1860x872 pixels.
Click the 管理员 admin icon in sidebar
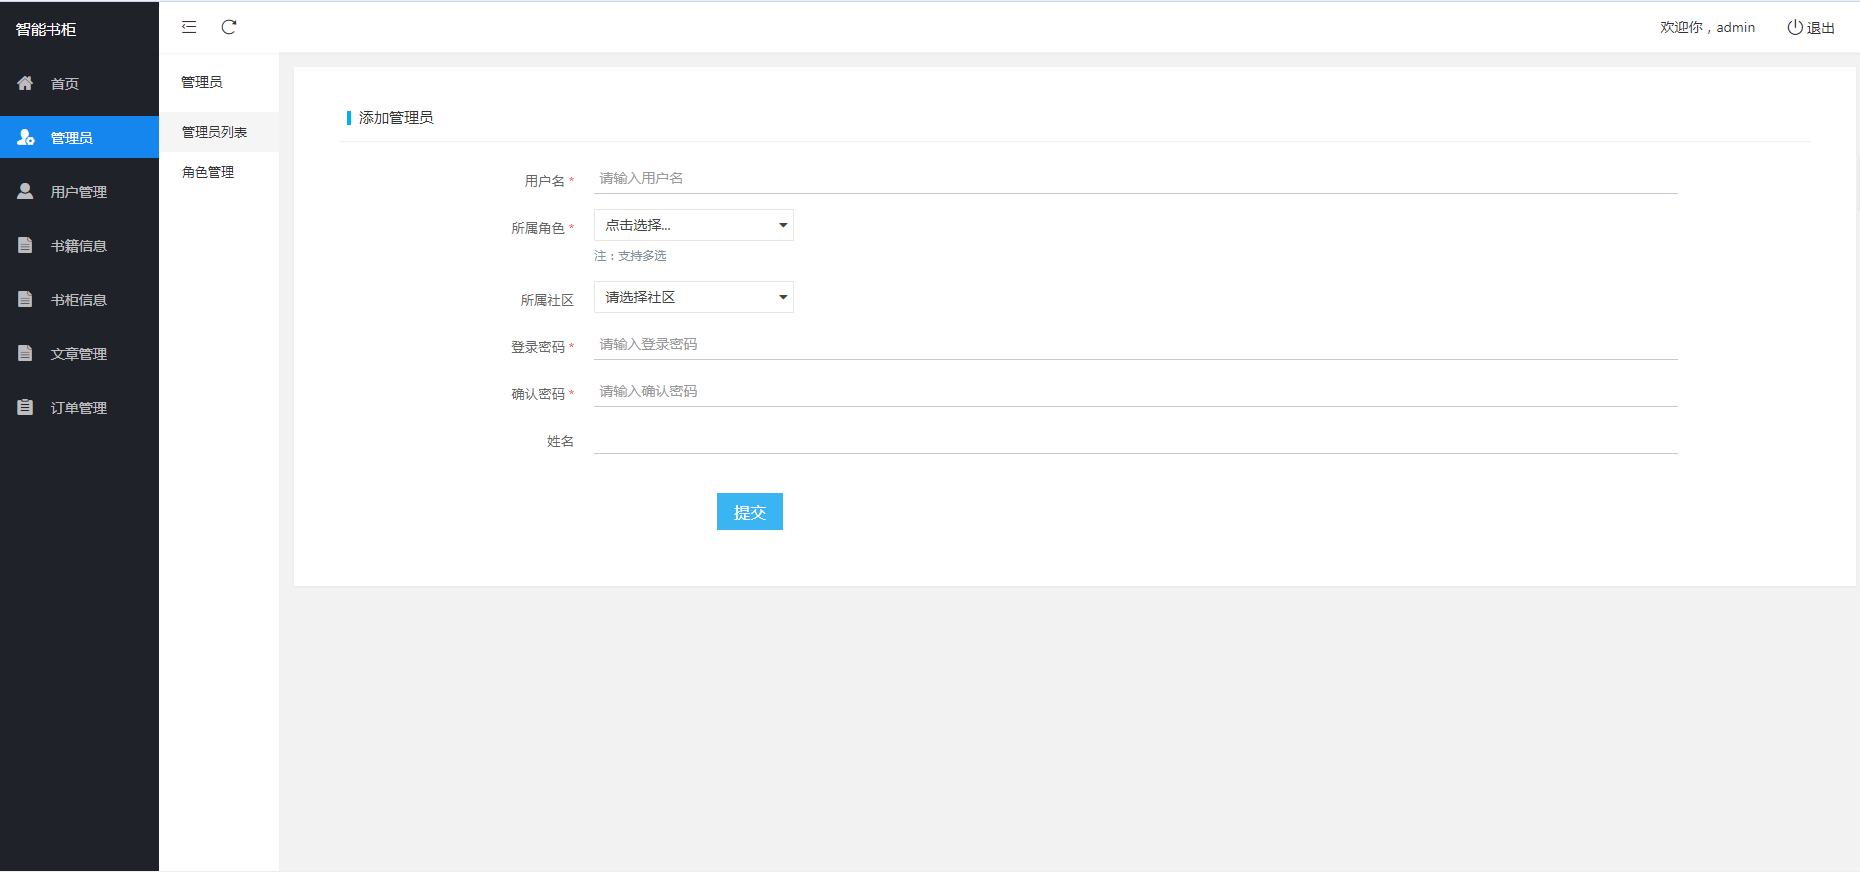(x=26, y=137)
